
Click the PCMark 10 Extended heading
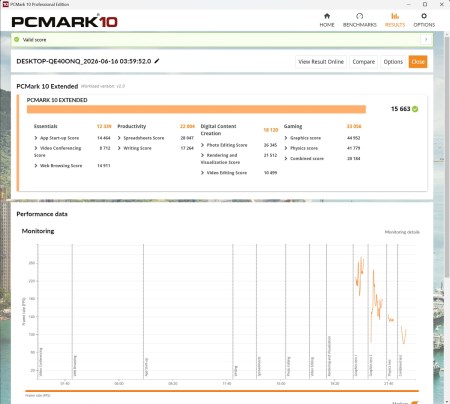click(x=47, y=86)
